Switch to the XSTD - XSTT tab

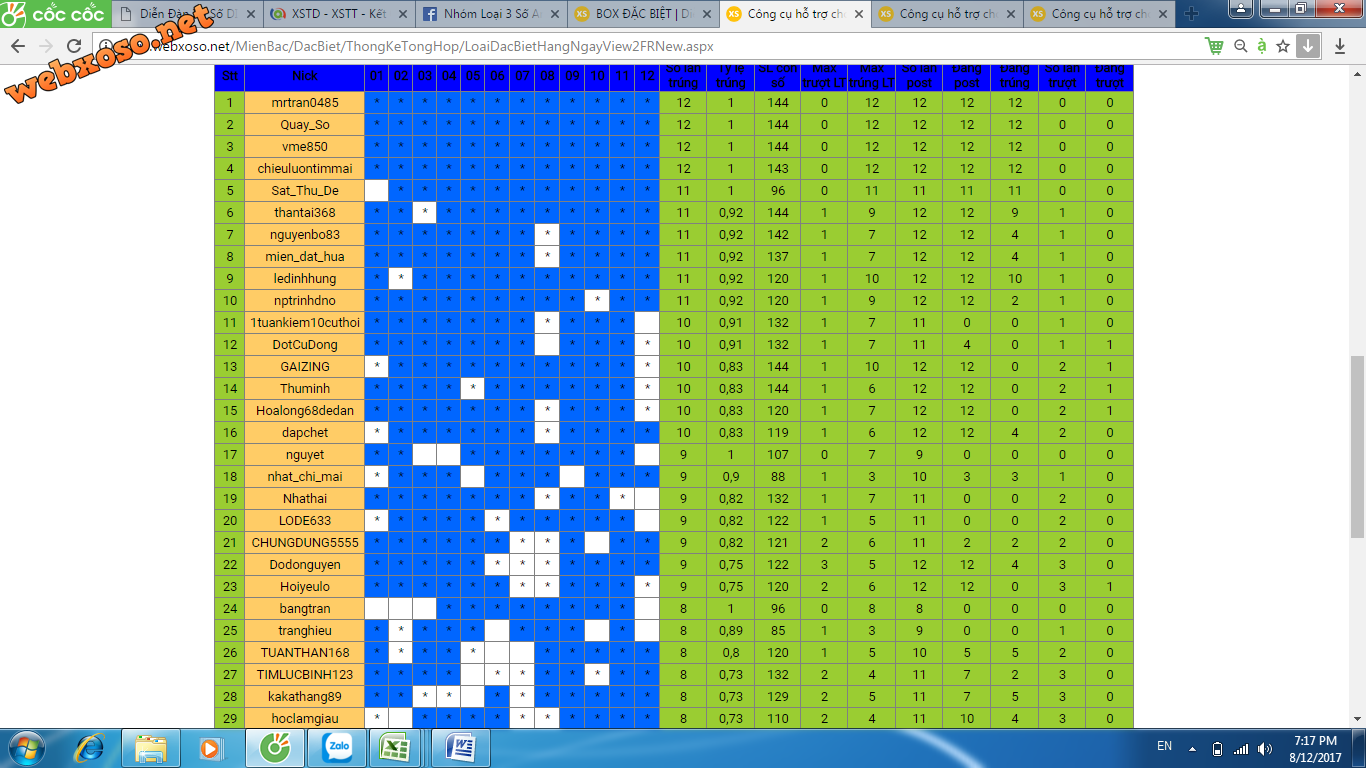tap(337, 14)
